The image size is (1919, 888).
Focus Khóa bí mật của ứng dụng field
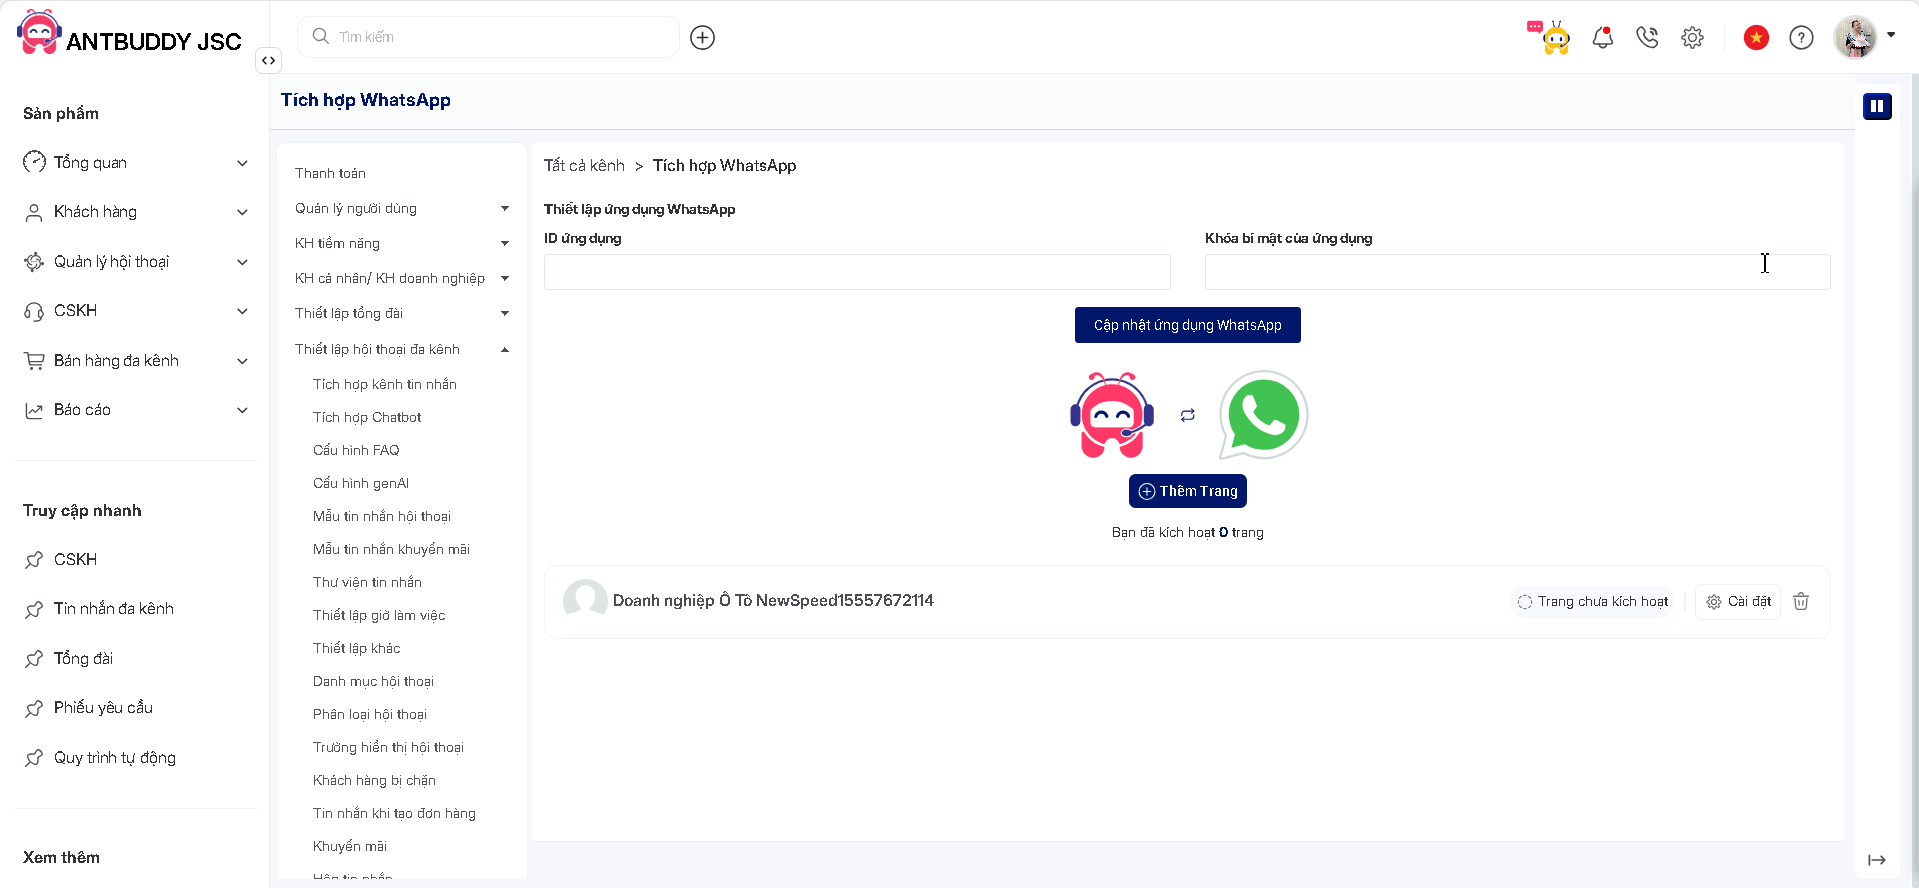click(x=1517, y=272)
